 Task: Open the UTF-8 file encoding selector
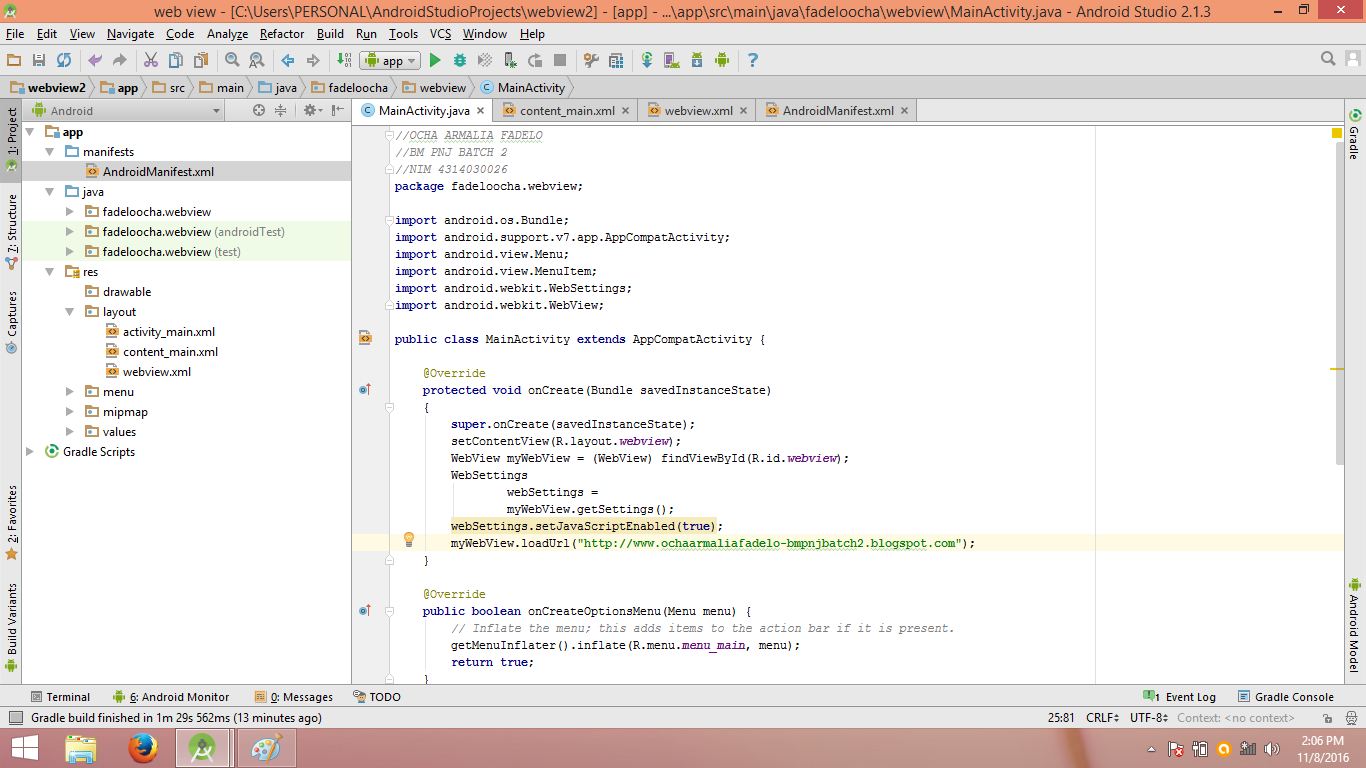[1148, 718]
